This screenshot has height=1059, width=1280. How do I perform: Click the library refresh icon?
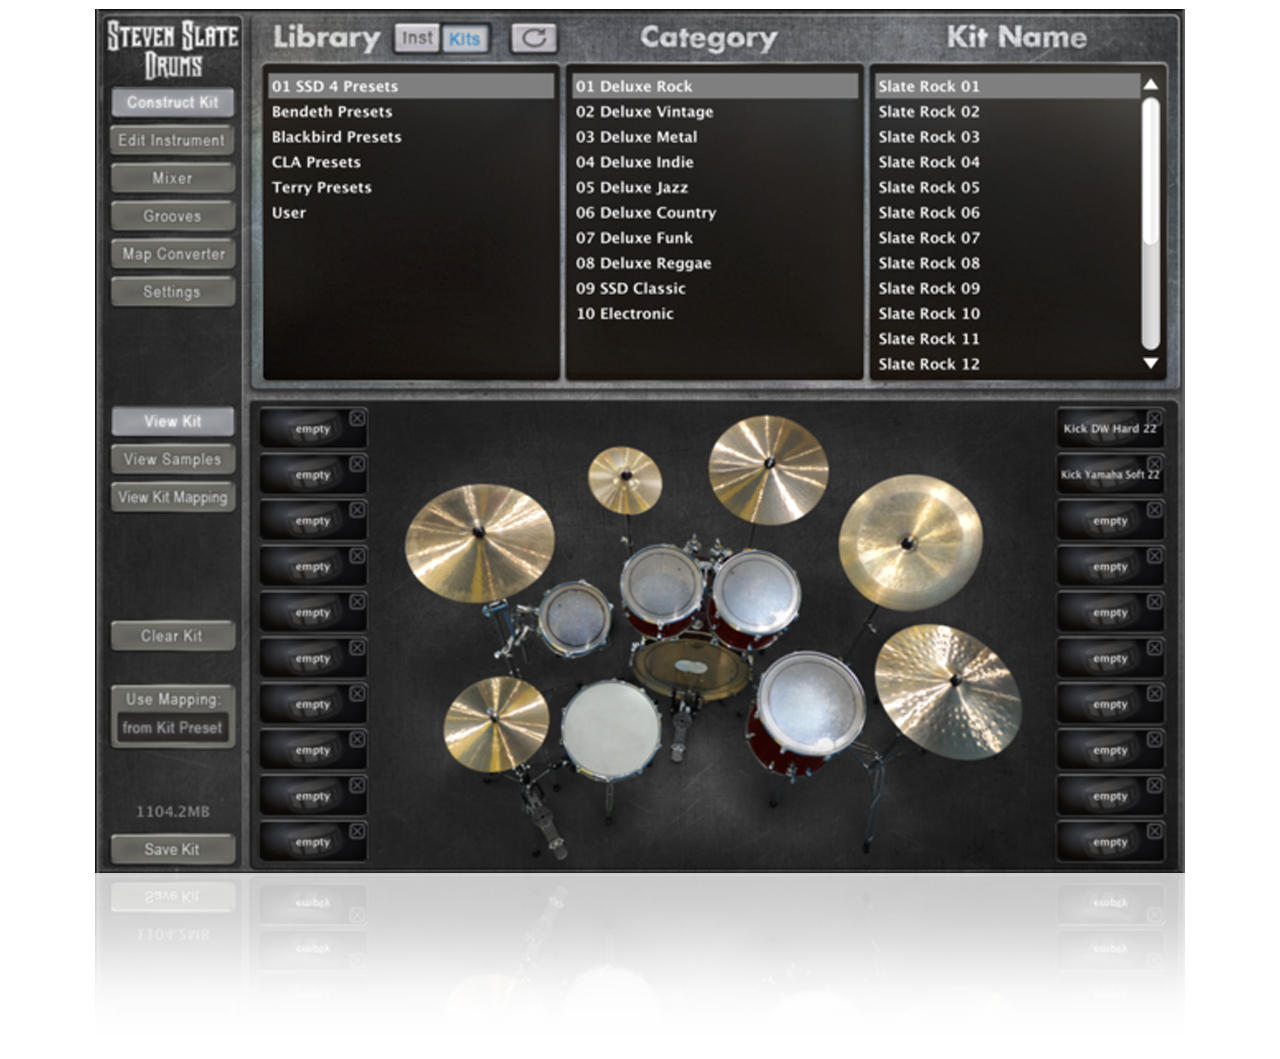tap(534, 38)
